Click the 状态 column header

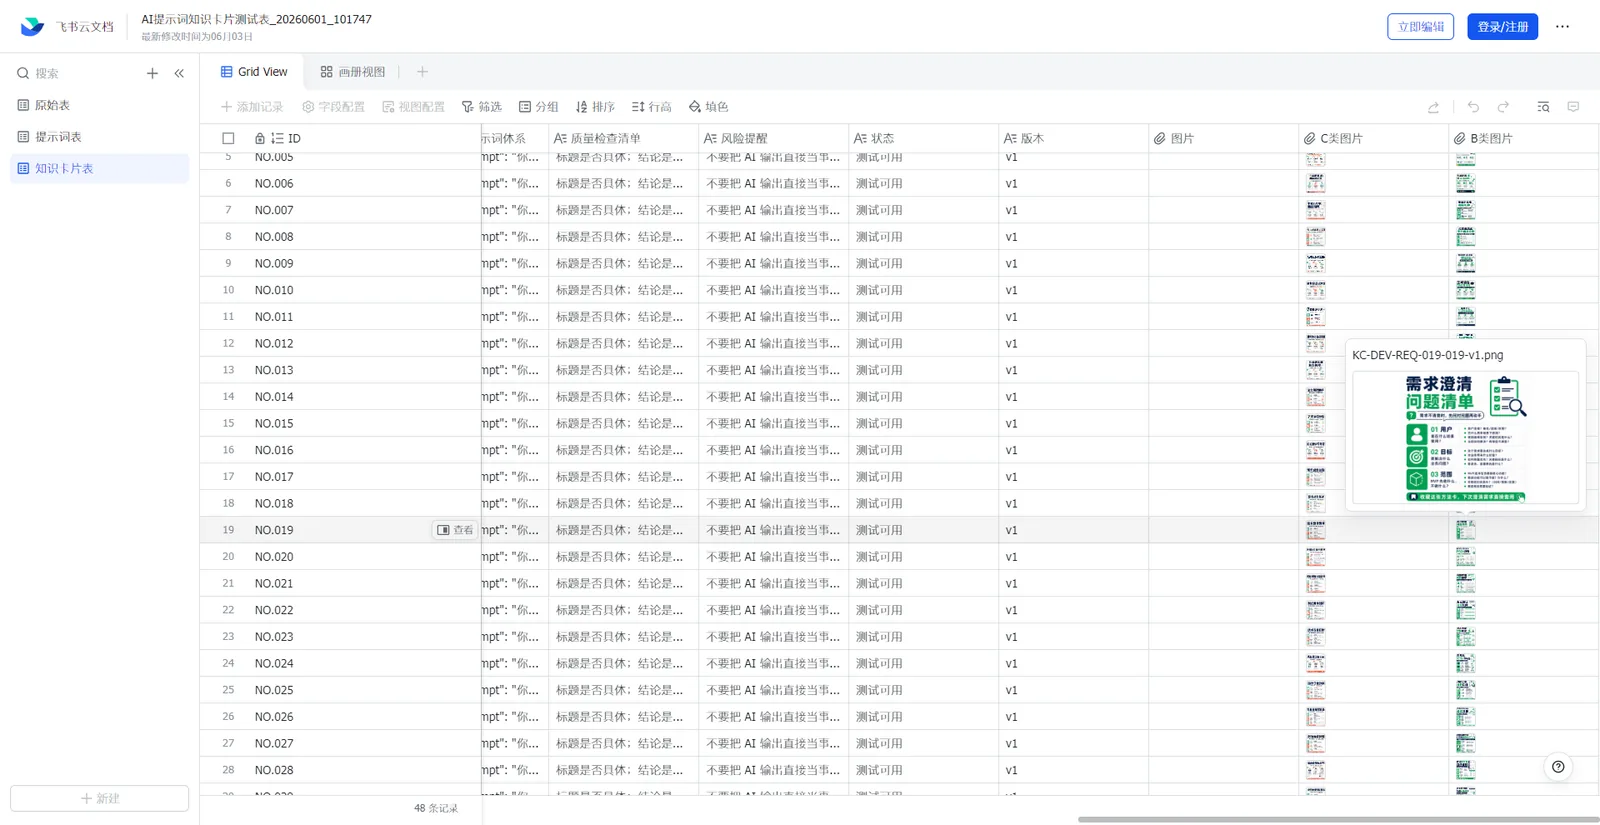point(923,139)
